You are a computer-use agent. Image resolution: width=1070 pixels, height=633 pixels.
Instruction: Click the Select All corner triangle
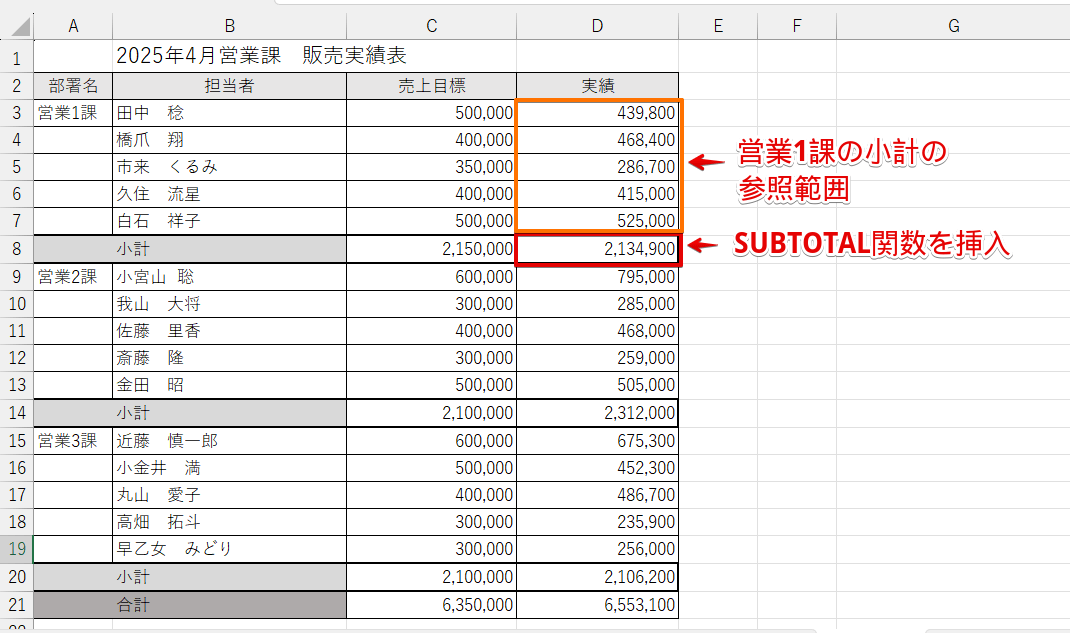21,27
